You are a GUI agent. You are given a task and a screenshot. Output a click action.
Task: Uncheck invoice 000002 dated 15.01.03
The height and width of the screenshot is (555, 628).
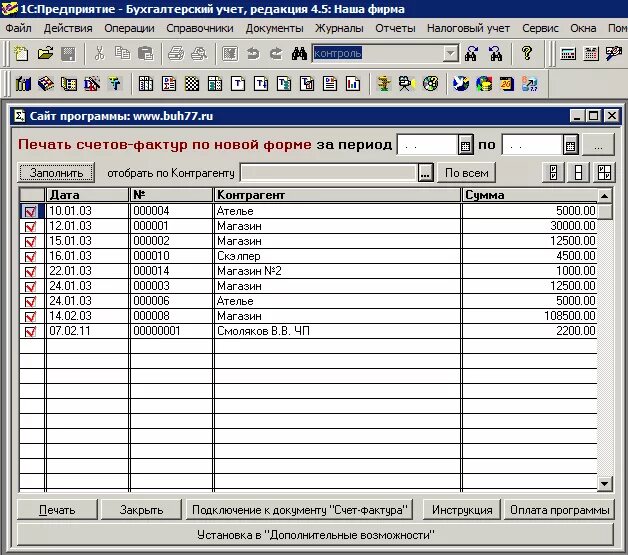pyautogui.click(x=30, y=241)
